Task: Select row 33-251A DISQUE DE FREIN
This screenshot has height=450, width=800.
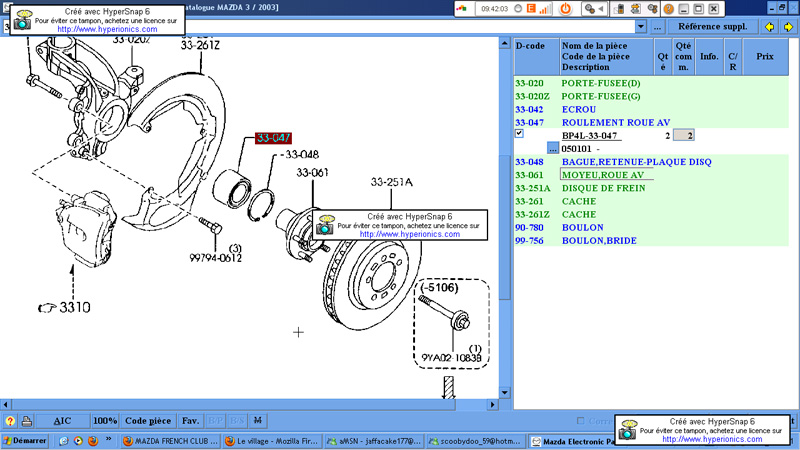Action: 651,188
